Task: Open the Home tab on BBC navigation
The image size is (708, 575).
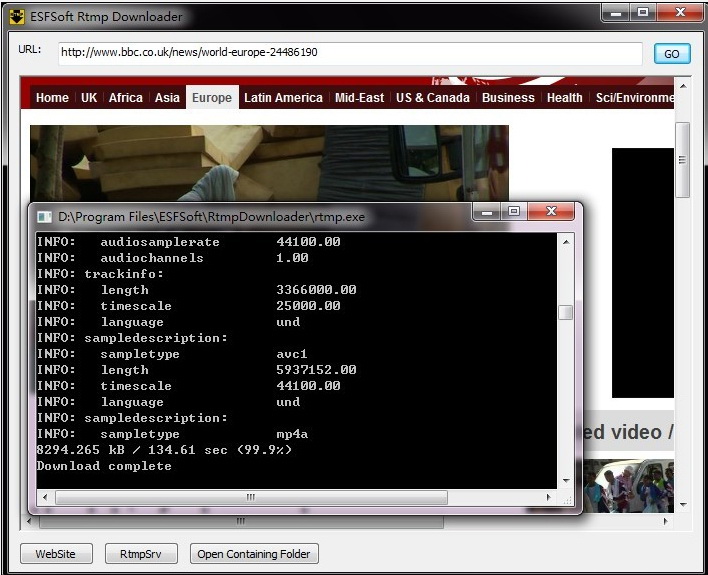Action: [52, 98]
